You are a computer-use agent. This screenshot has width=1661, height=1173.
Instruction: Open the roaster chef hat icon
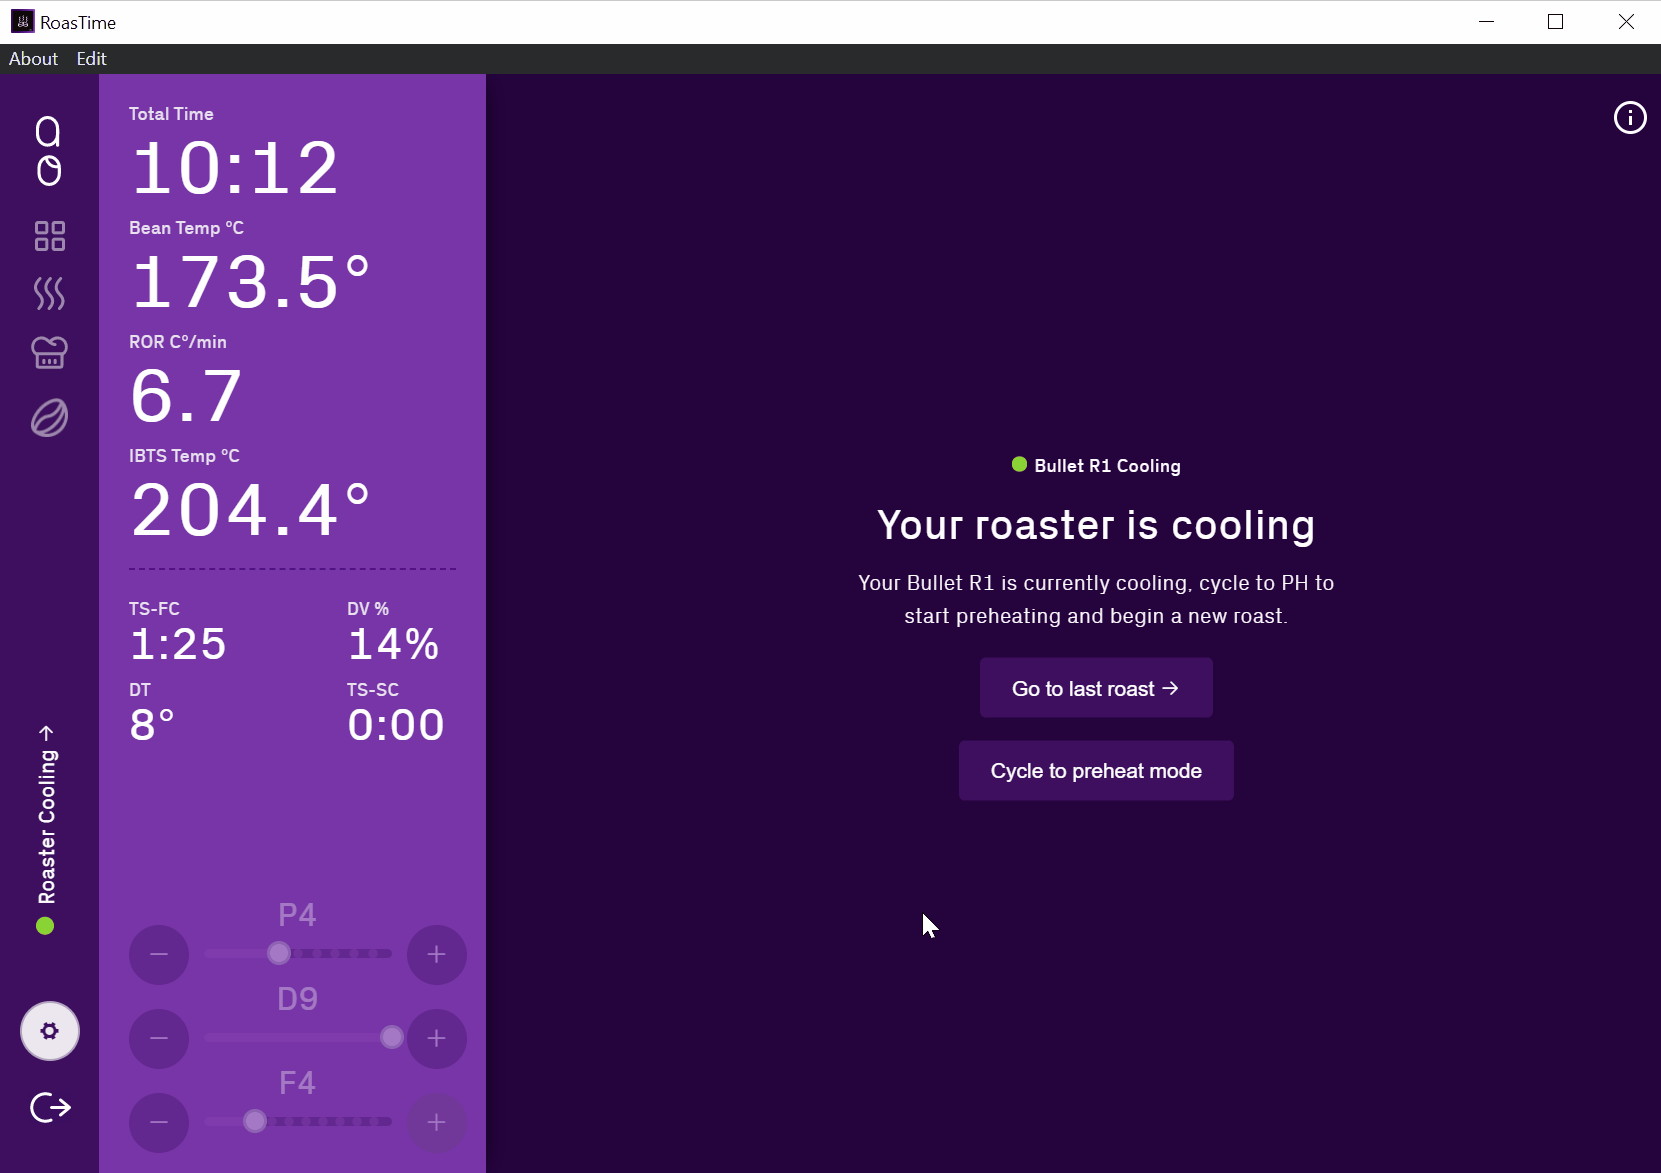click(x=49, y=352)
